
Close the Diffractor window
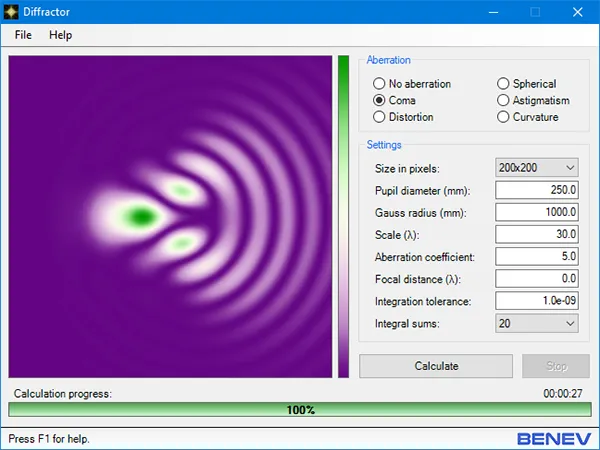pos(578,12)
